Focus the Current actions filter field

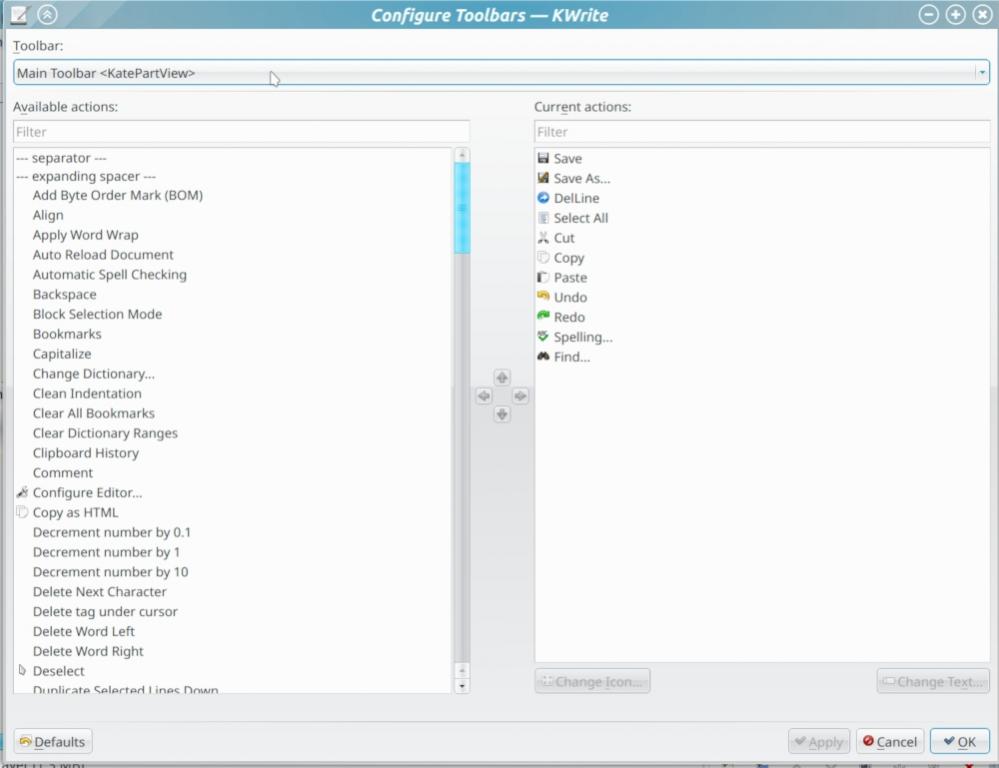(762, 132)
